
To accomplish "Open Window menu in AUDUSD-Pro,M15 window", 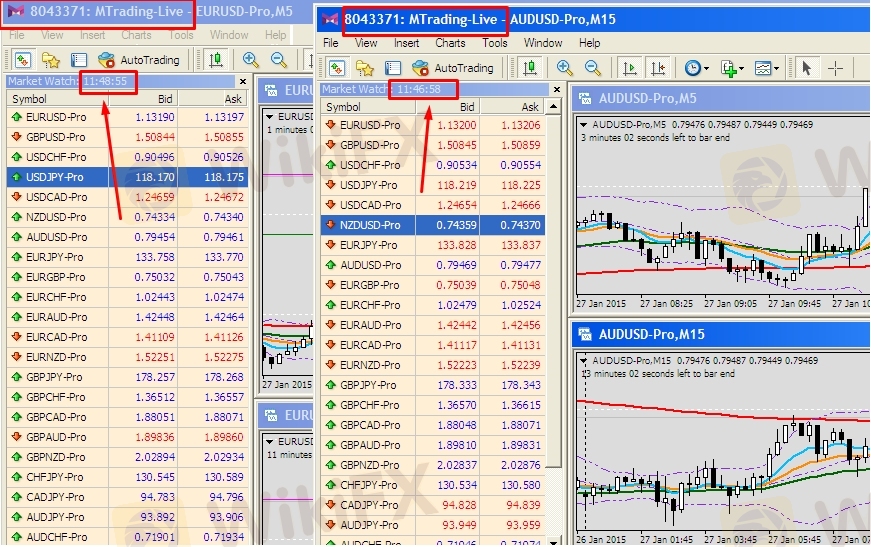I will [543, 43].
